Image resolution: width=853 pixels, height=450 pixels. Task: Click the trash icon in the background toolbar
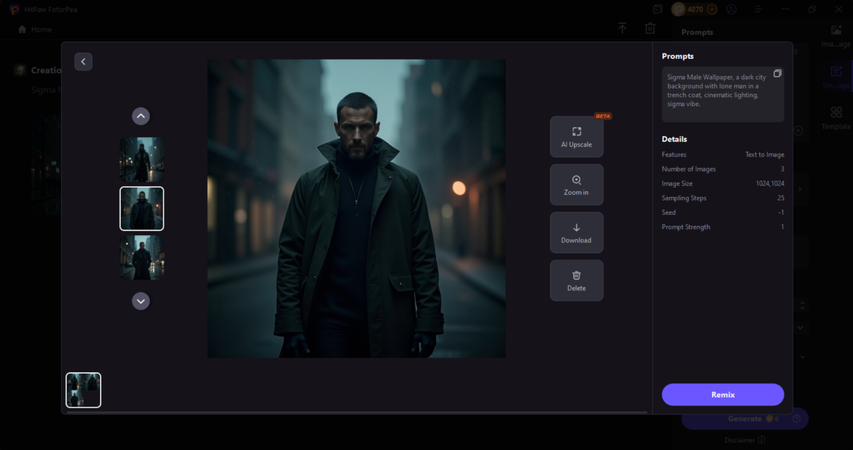[650, 28]
